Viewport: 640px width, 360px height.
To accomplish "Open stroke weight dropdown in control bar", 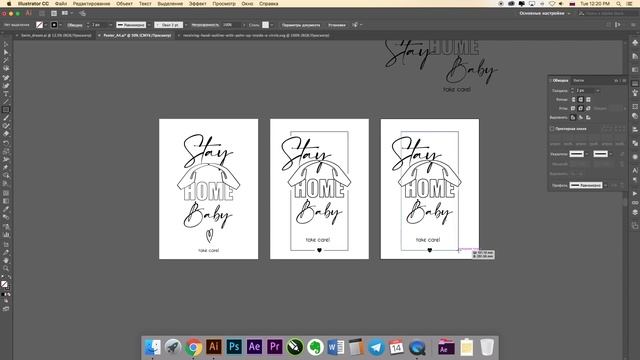I will (110, 25).
